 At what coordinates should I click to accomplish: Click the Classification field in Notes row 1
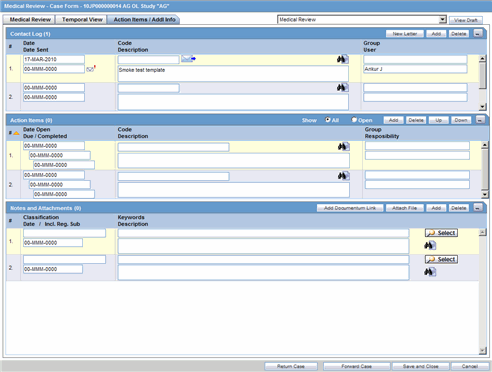tap(64, 233)
